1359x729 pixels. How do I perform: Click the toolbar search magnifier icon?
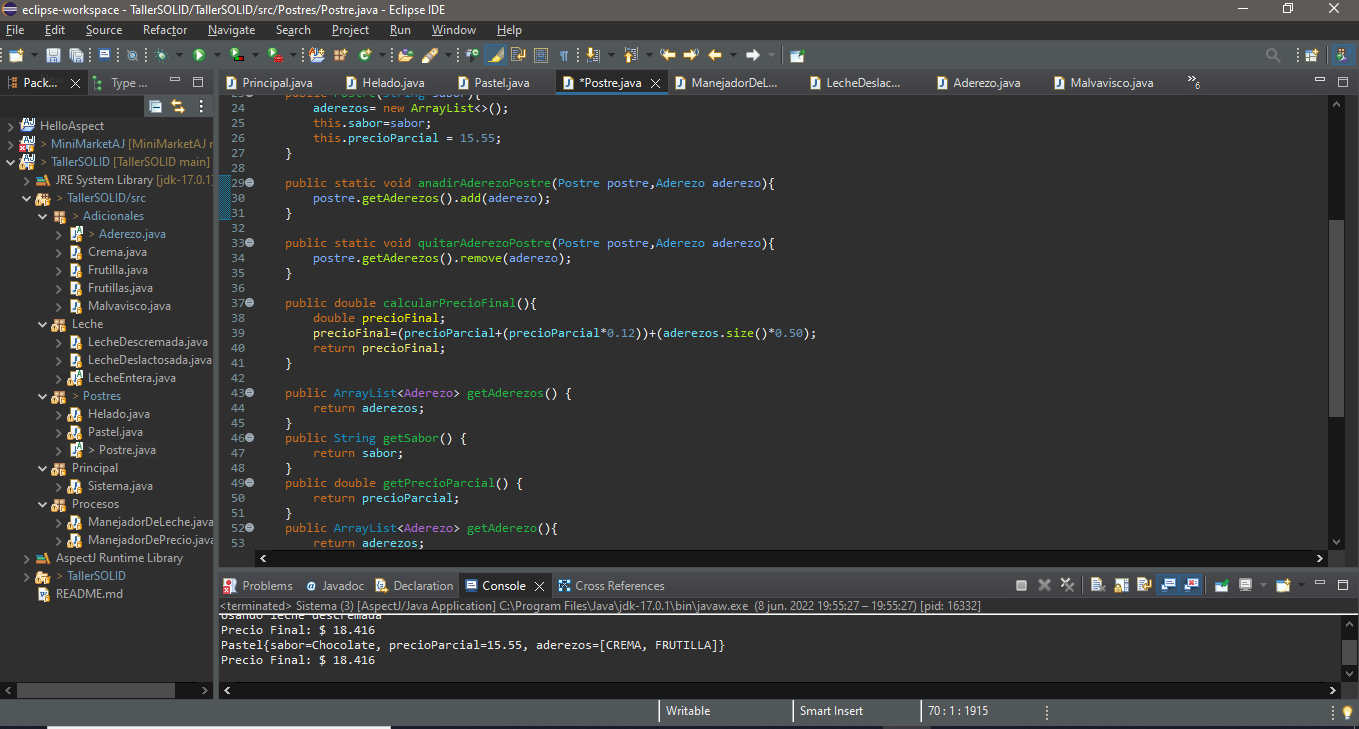(x=1273, y=55)
